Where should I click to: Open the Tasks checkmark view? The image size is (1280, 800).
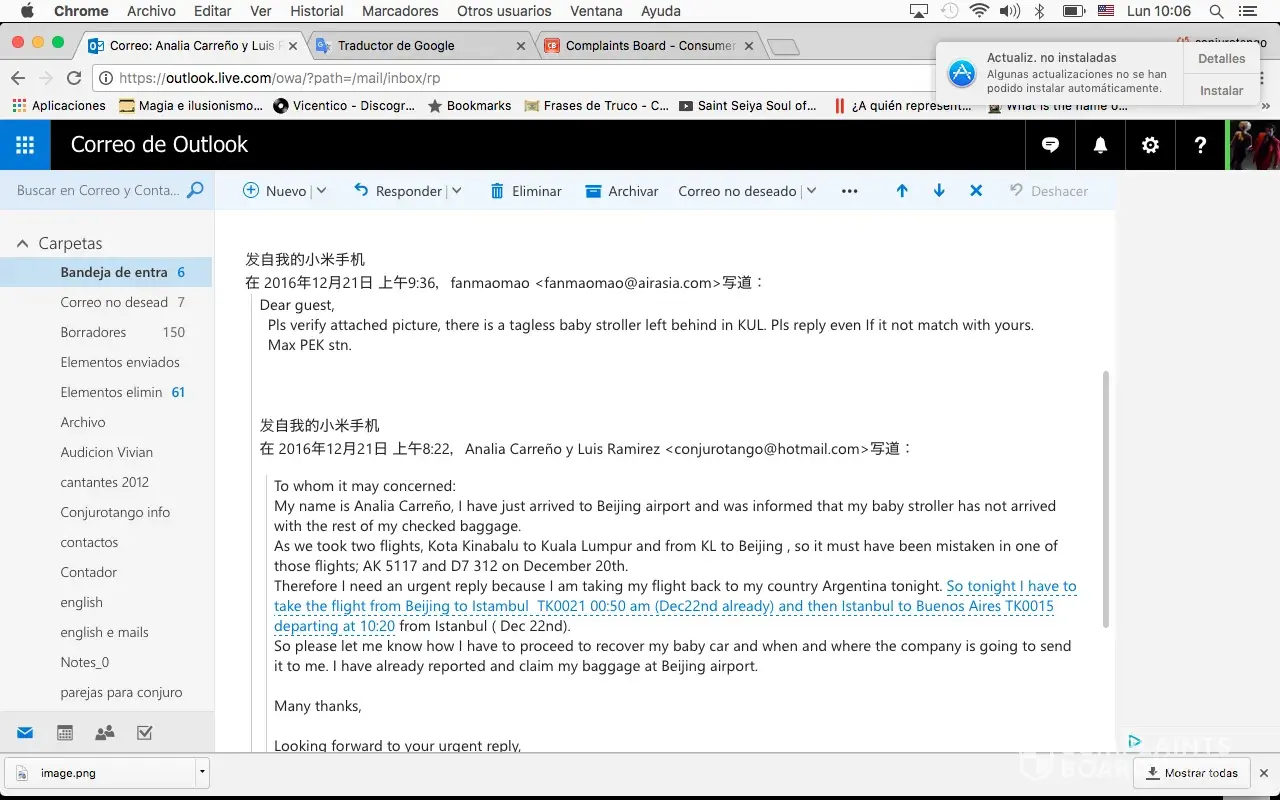pos(144,733)
